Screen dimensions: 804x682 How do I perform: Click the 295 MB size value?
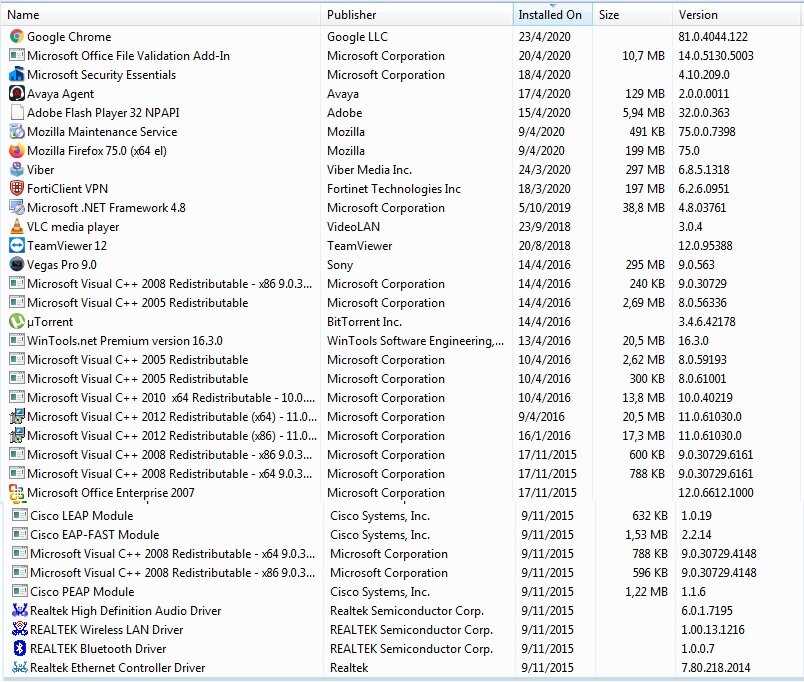pyautogui.click(x=645, y=265)
